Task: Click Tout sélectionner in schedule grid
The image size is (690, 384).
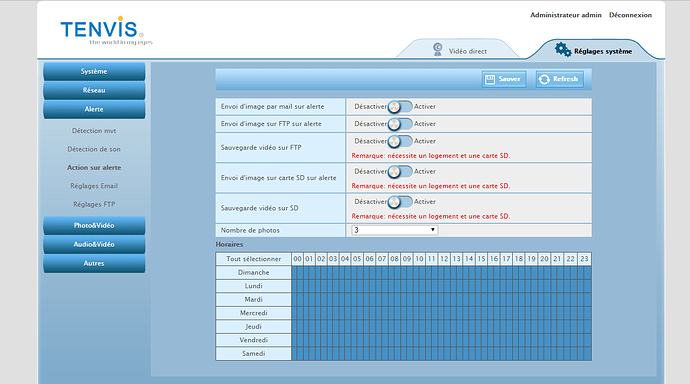Action: point(253,259)
